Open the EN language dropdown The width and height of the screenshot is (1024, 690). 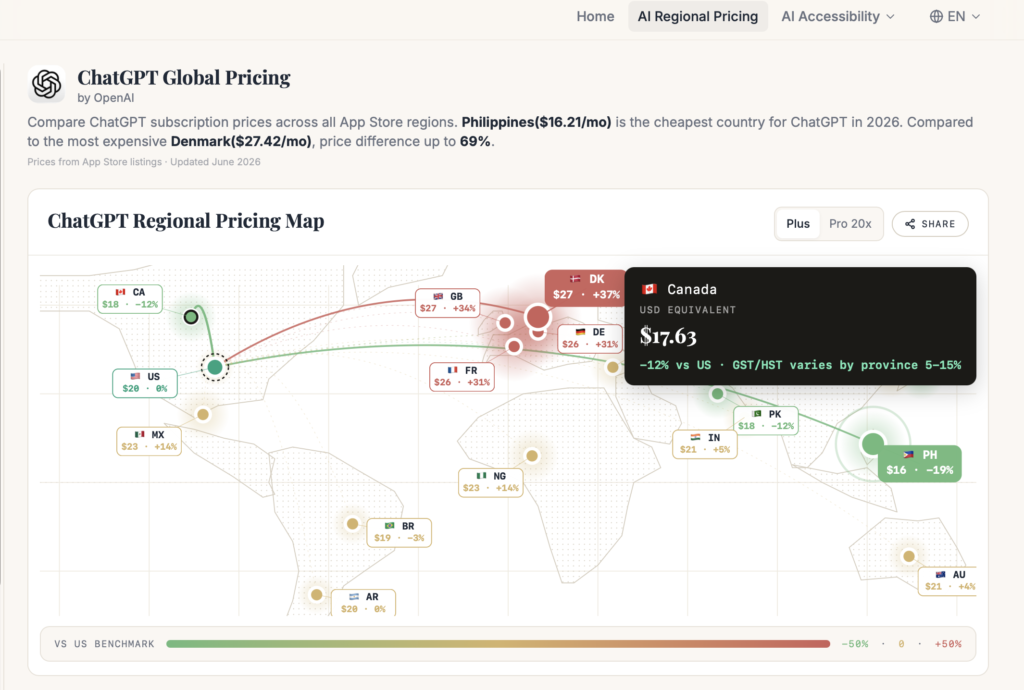(x=955, y=16)
